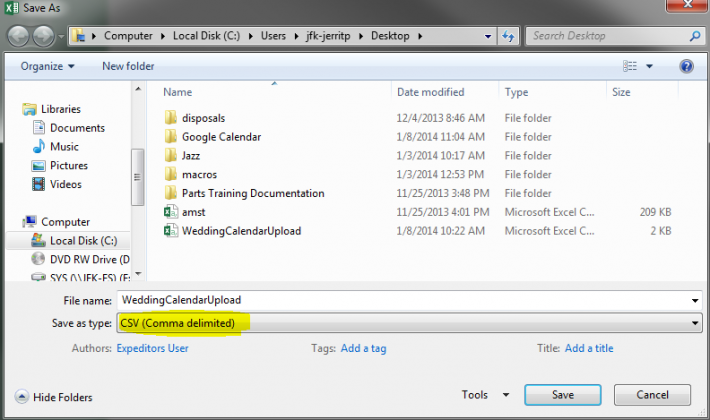
Task: Click the refresh icon beside address bar
Action: (x=509, y=37)
